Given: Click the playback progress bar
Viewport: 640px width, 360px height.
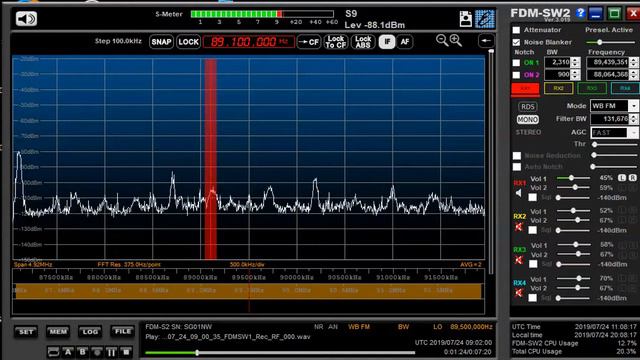Looking at the screenshot, I should (x=280, y=353).
